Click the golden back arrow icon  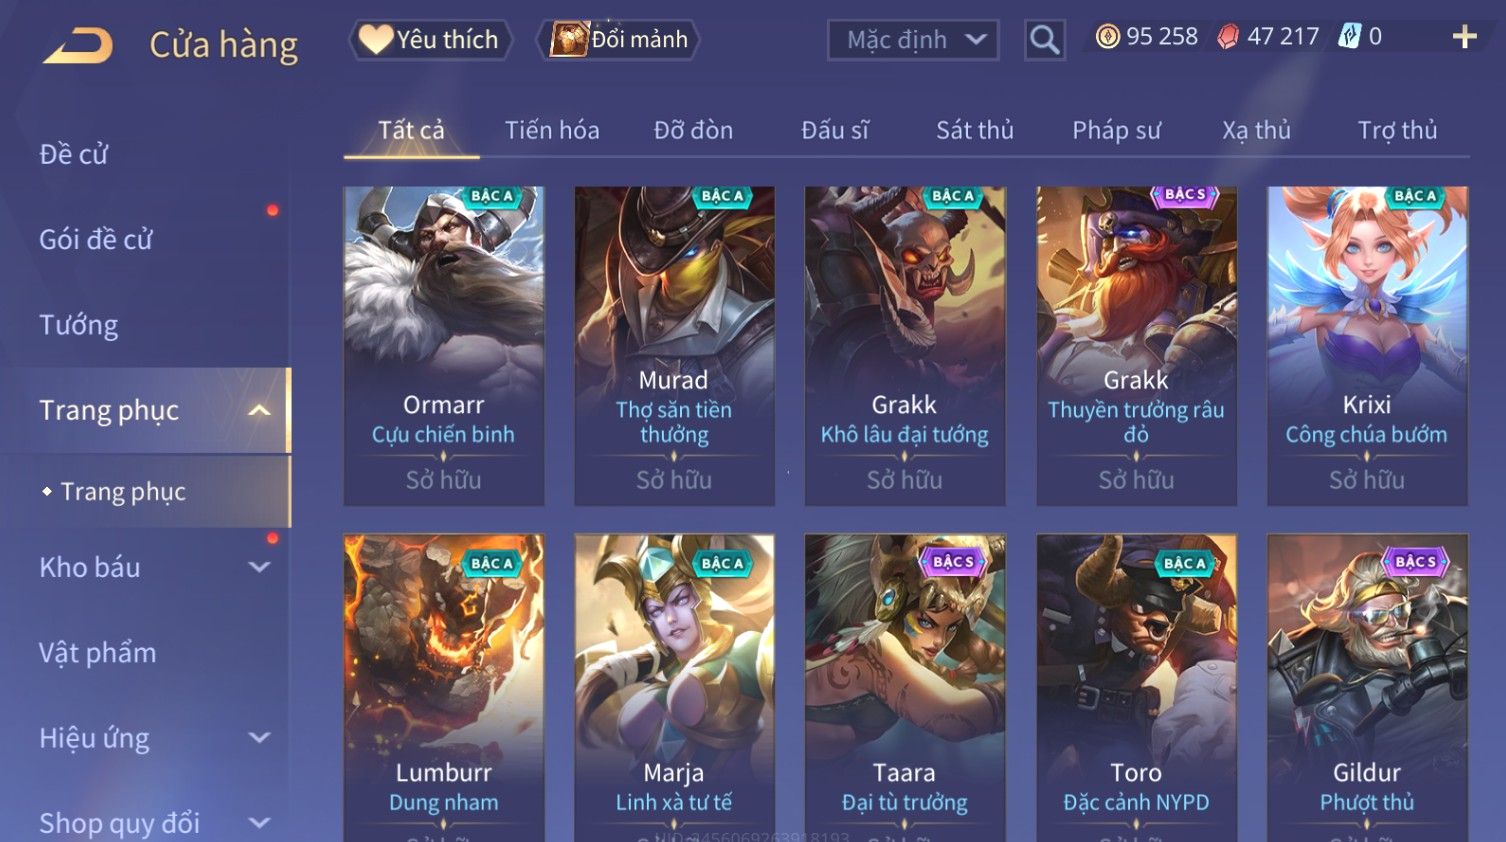coord(78,46)
